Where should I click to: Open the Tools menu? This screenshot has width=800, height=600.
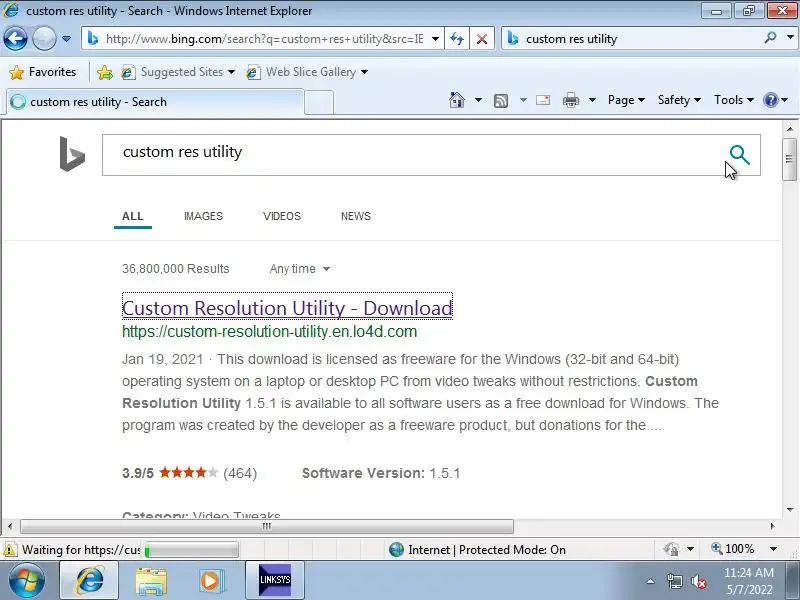(x=734, y=100)
